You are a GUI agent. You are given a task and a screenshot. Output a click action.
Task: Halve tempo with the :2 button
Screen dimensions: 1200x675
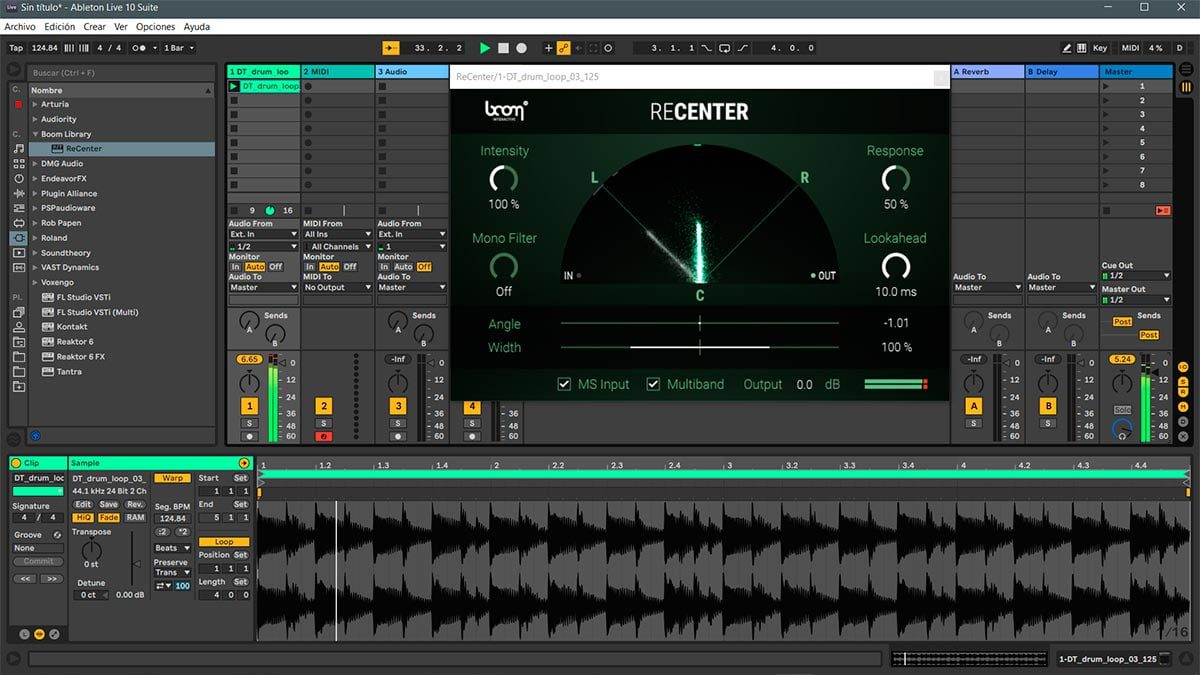point(163,532)
